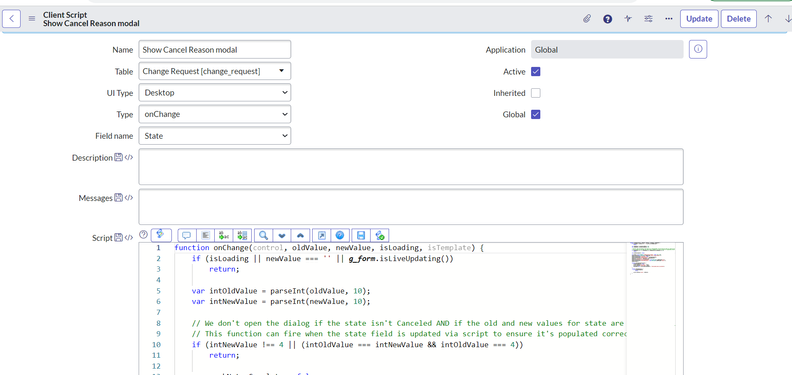Open editor help blue question icon
The width and height of the screenshot is (792, 375).
click(x=340, y=236)
